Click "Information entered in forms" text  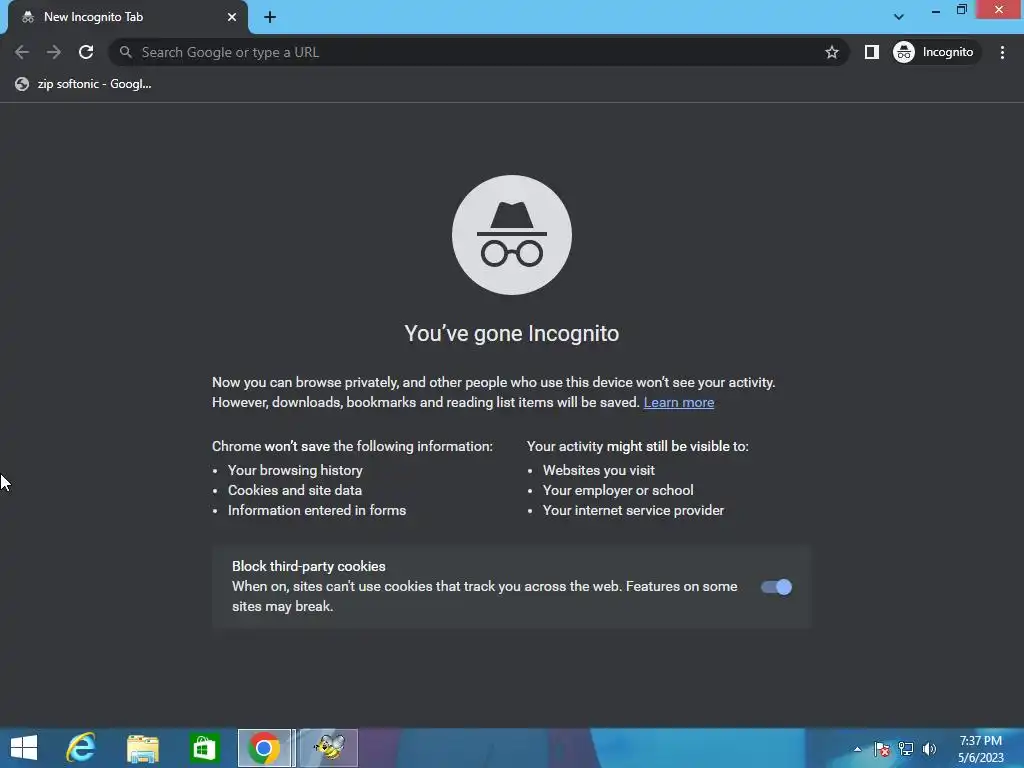pos(317,511)
